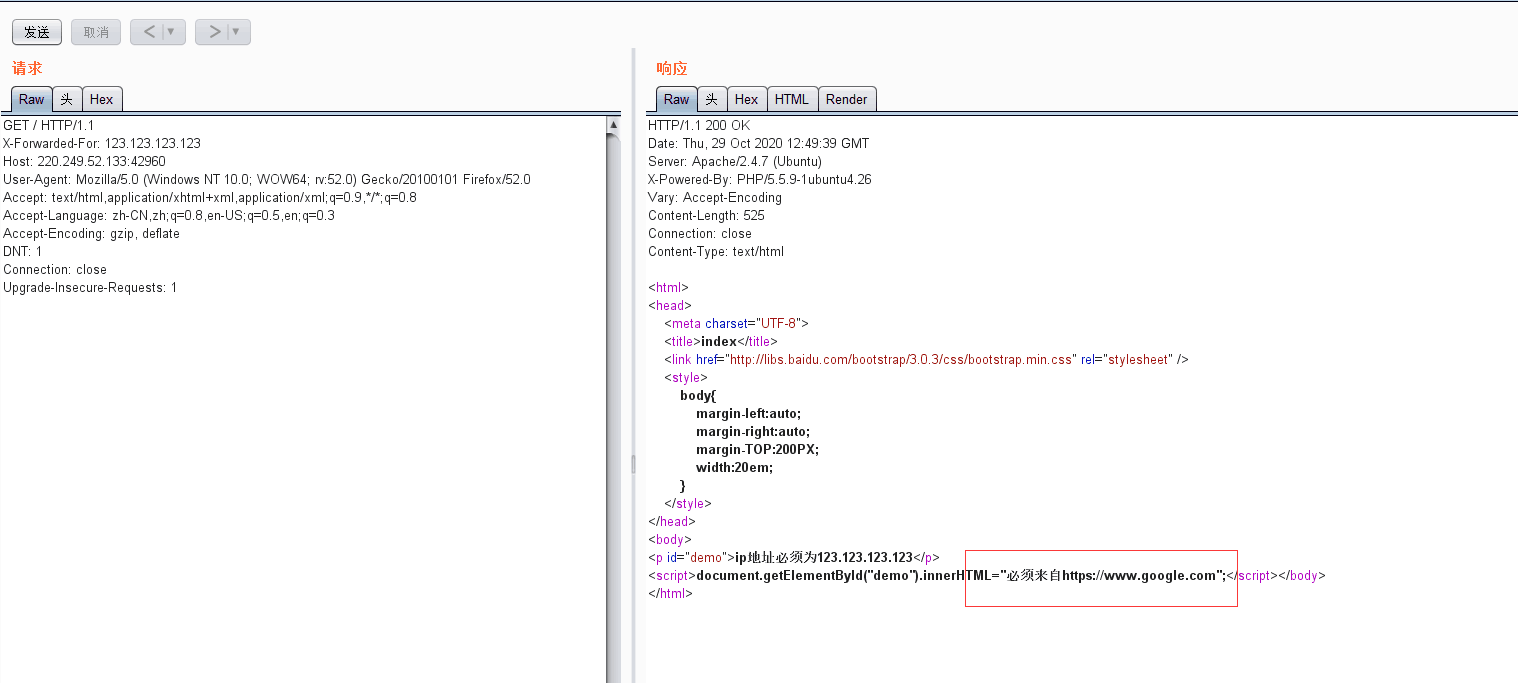Select the response 头 headers tab
The width and height of the screenshot is (1518, 683).
coord(712,99)
